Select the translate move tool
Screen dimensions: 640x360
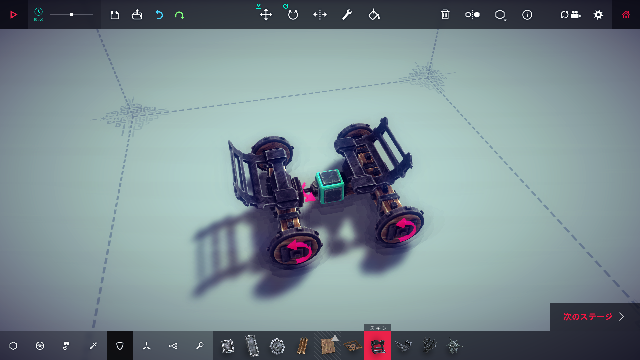[266, 15]
